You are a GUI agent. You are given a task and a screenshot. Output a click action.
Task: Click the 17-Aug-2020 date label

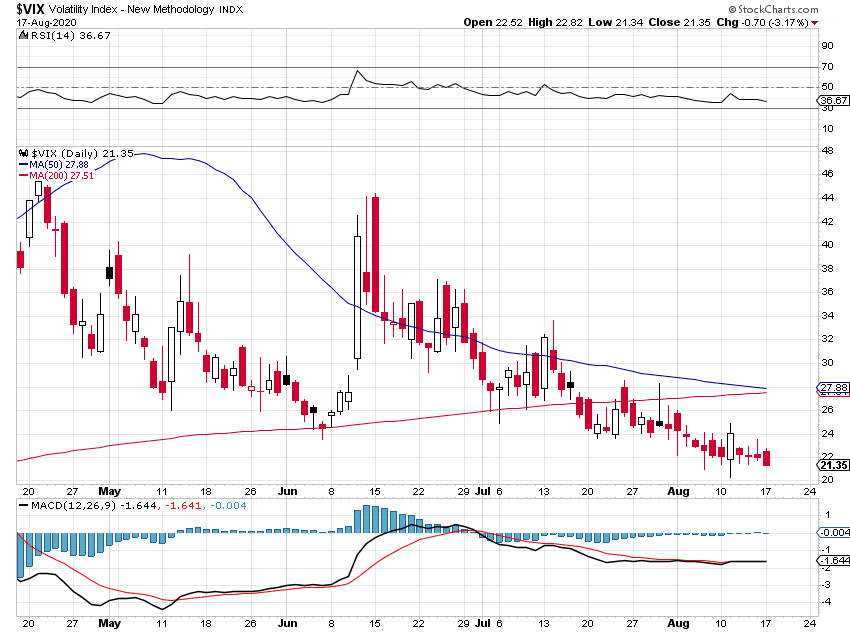(46, 22)
